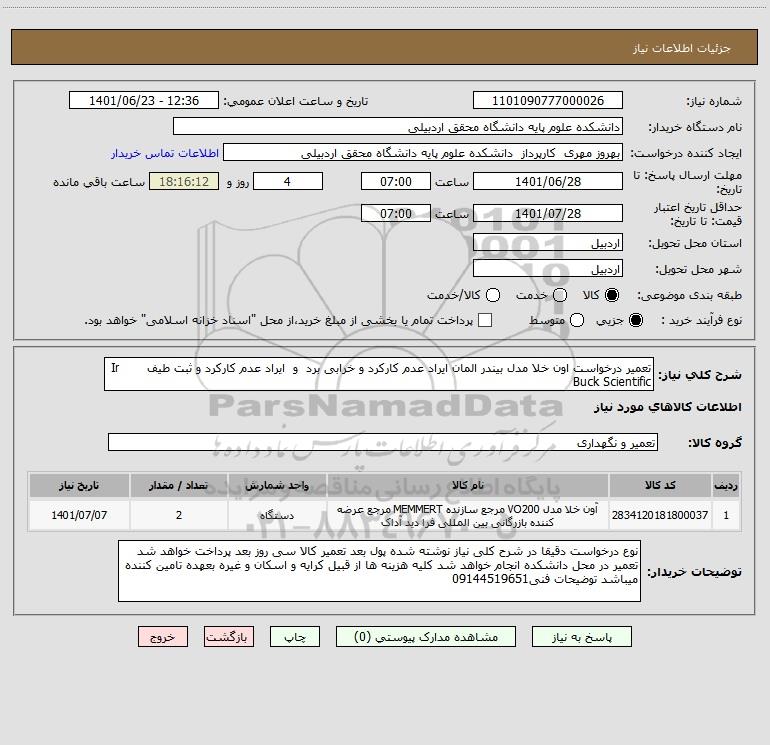Click the announcement date field 1401/06/23 - 12:36
Image resolution: width=770 pixels, height=745 pixels.
[x=144, y=101]
